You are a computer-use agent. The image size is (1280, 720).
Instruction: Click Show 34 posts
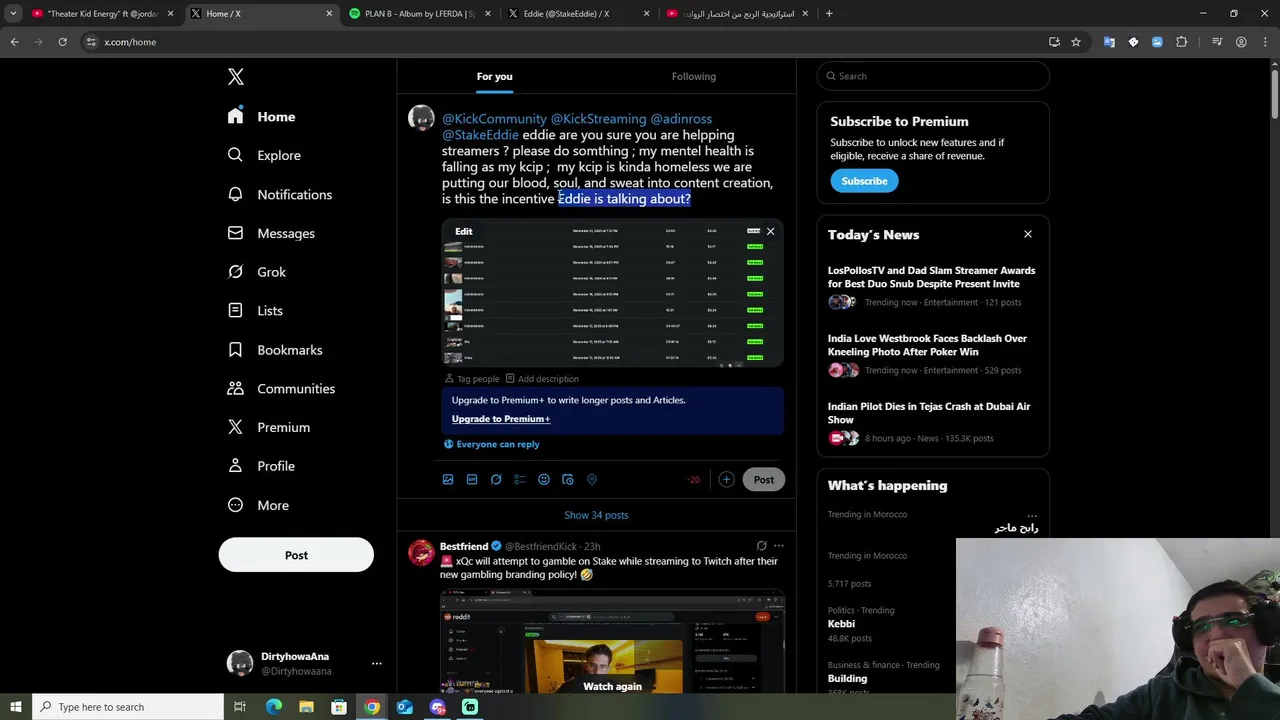[596, 515]
